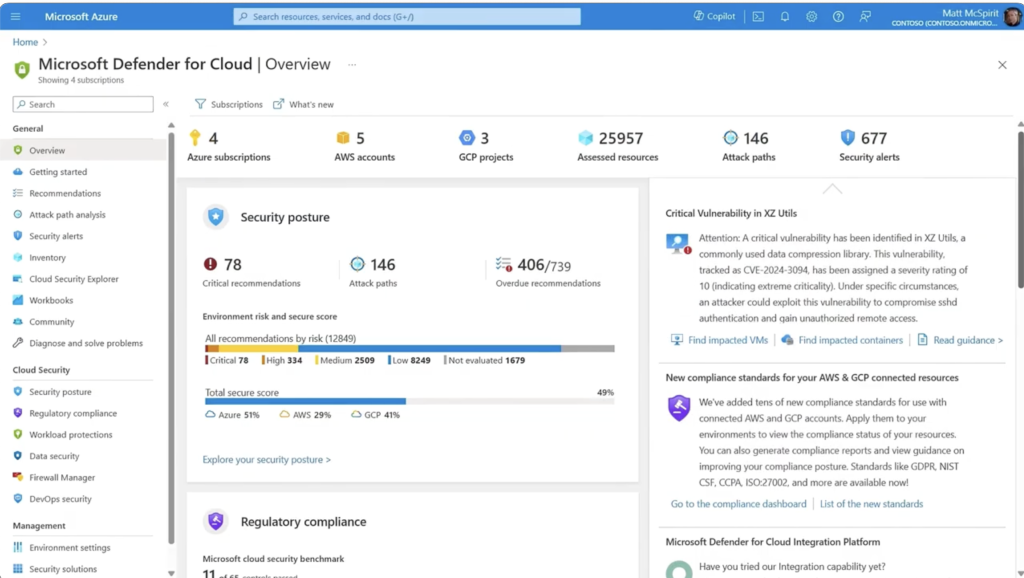Open portal settings gear

click(x=811, y=16)
